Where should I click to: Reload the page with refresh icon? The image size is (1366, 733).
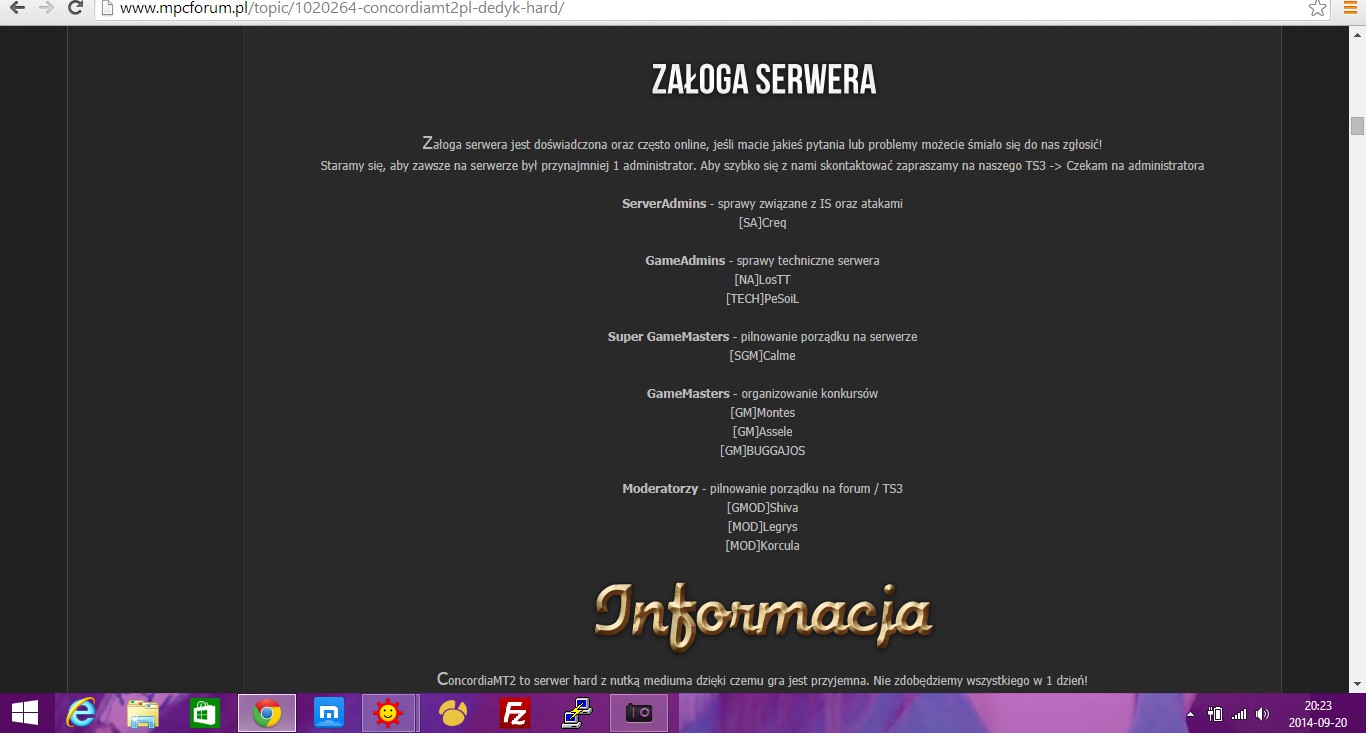pyautogui.click(x=75, y=8)
